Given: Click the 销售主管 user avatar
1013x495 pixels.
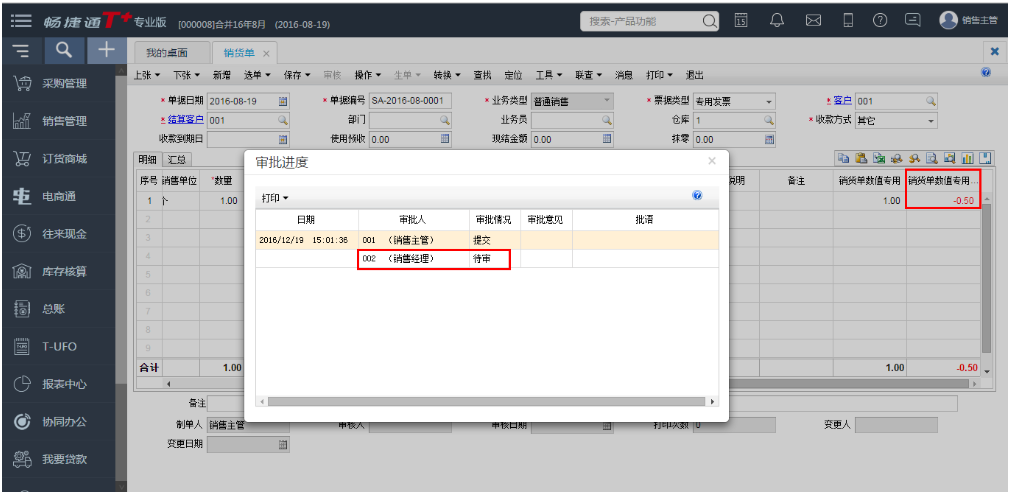Looking at the screenshot, I should click(948, 21).
